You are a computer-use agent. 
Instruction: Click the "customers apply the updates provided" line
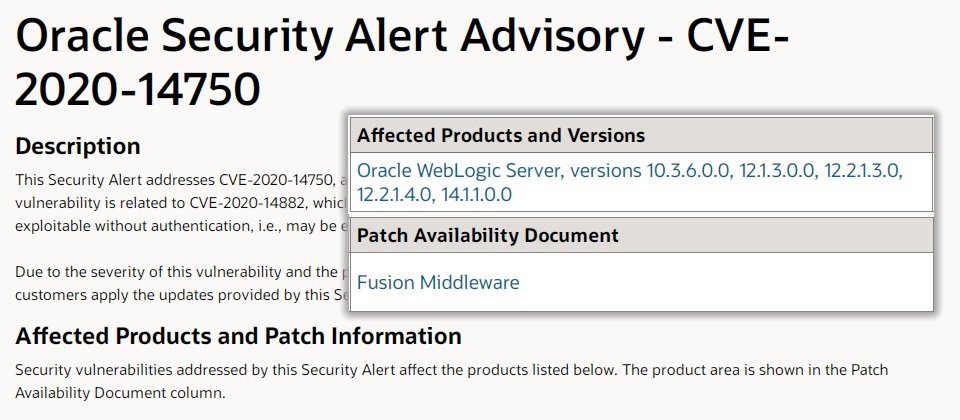point(182,295)
